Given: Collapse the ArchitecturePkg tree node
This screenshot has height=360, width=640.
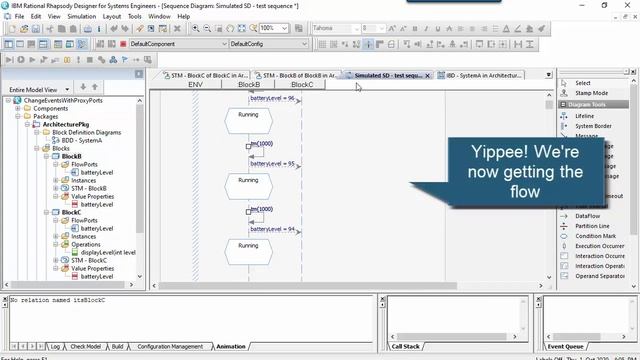Looking at the screenshot, I should tap(27, 124).
